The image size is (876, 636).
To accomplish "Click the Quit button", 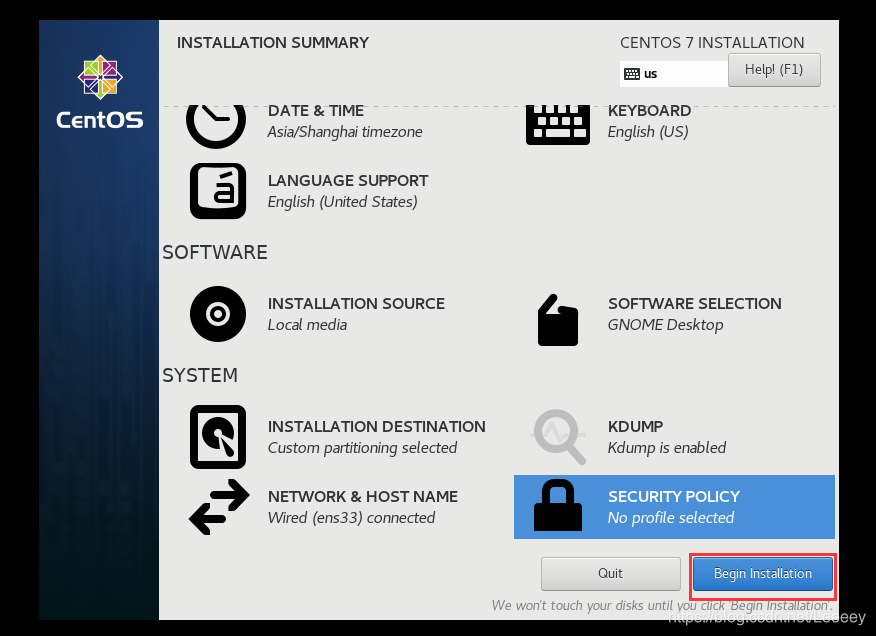I will [611, 573].
